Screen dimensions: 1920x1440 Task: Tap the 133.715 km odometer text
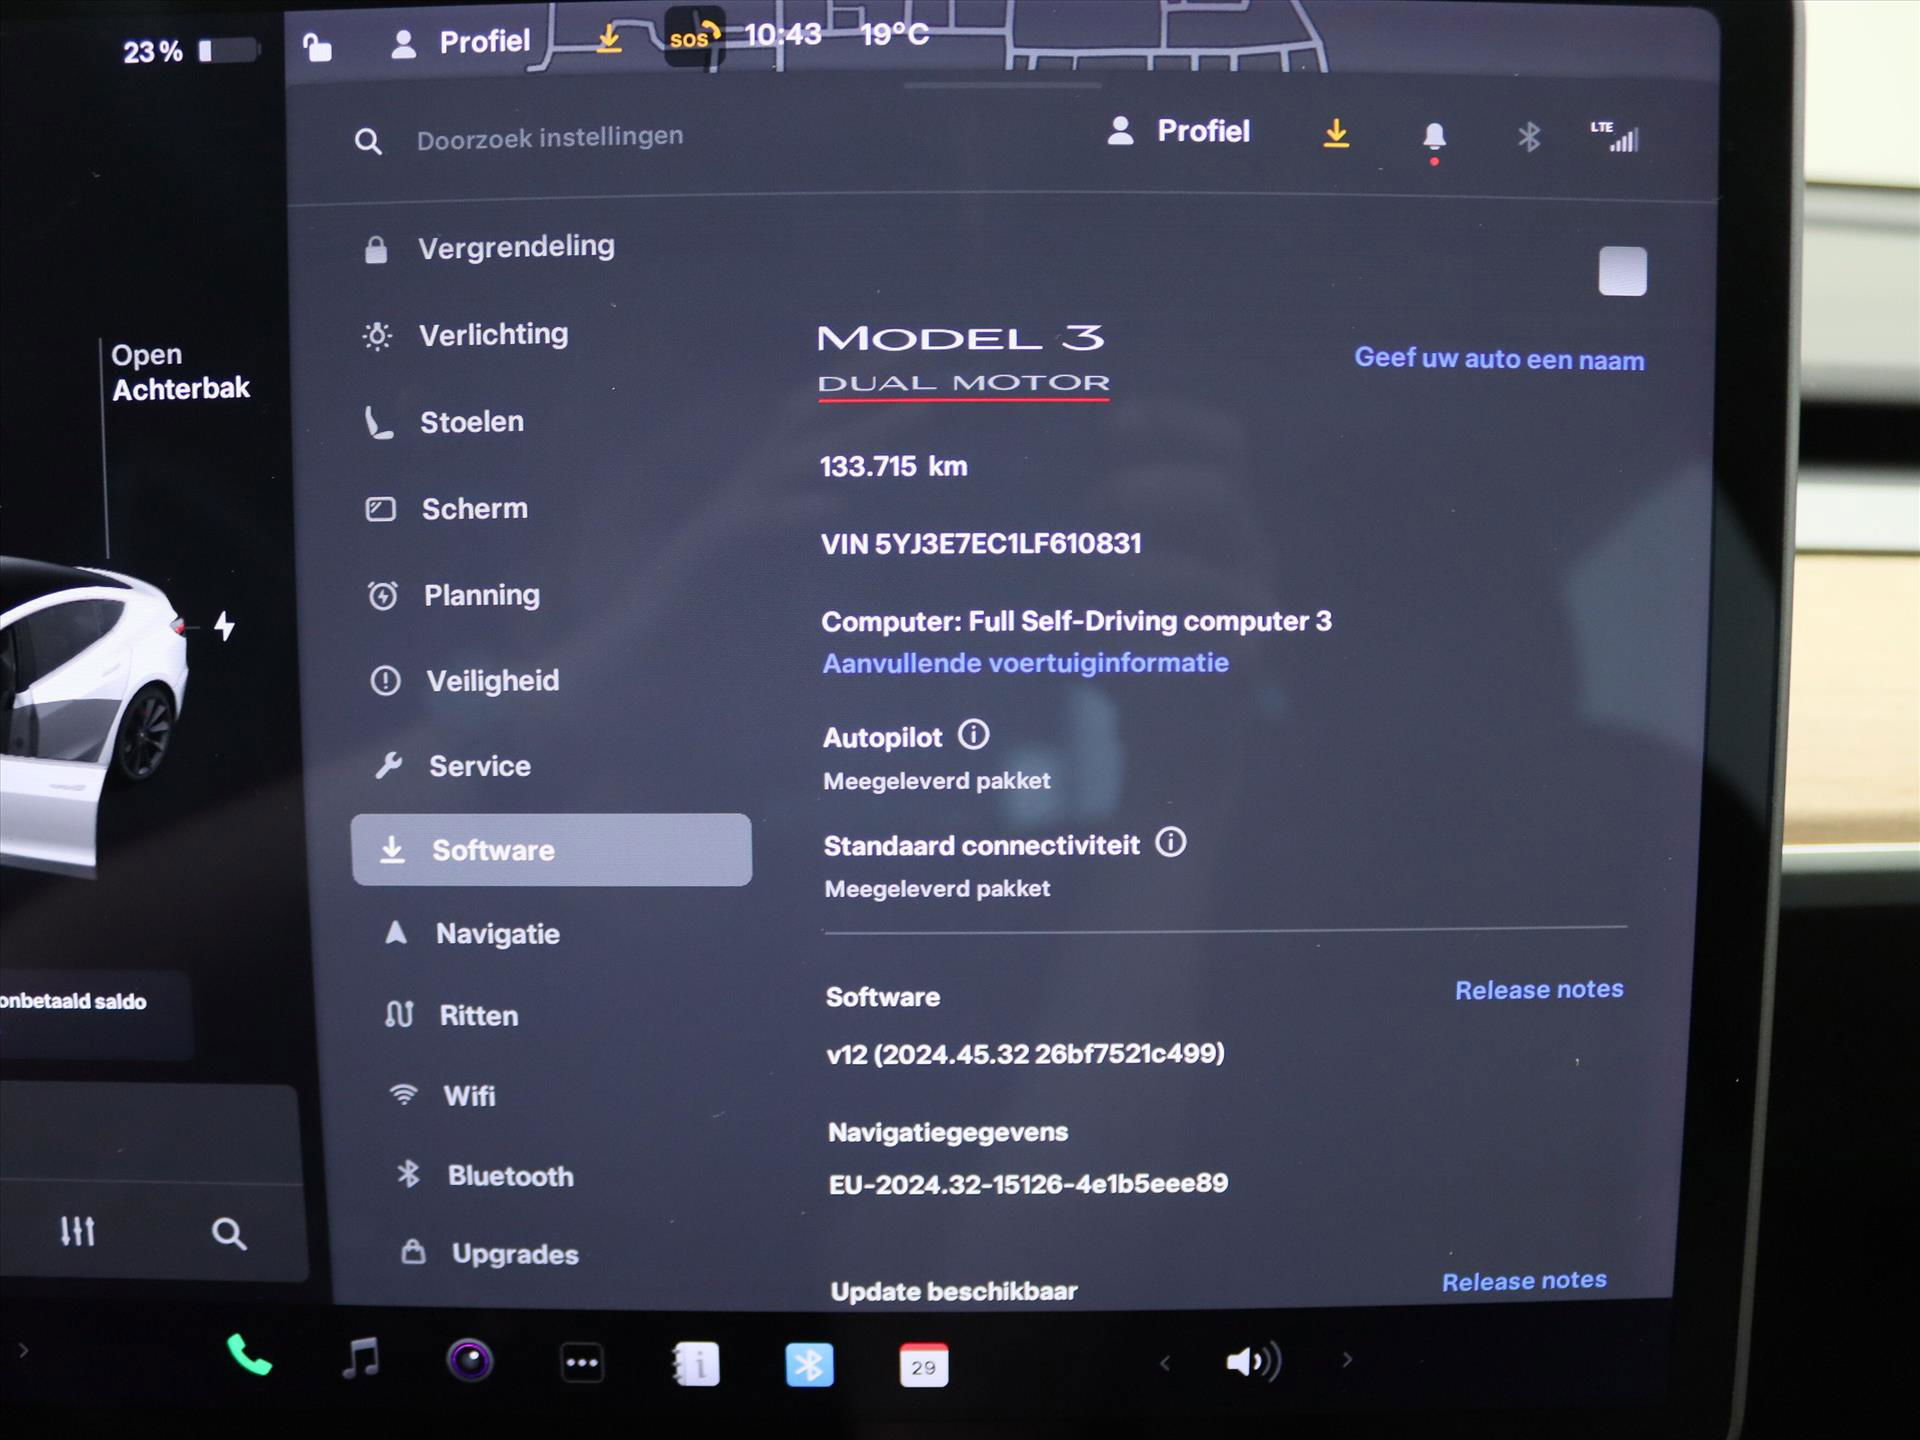pyautogui.click(x=893, y=467)
